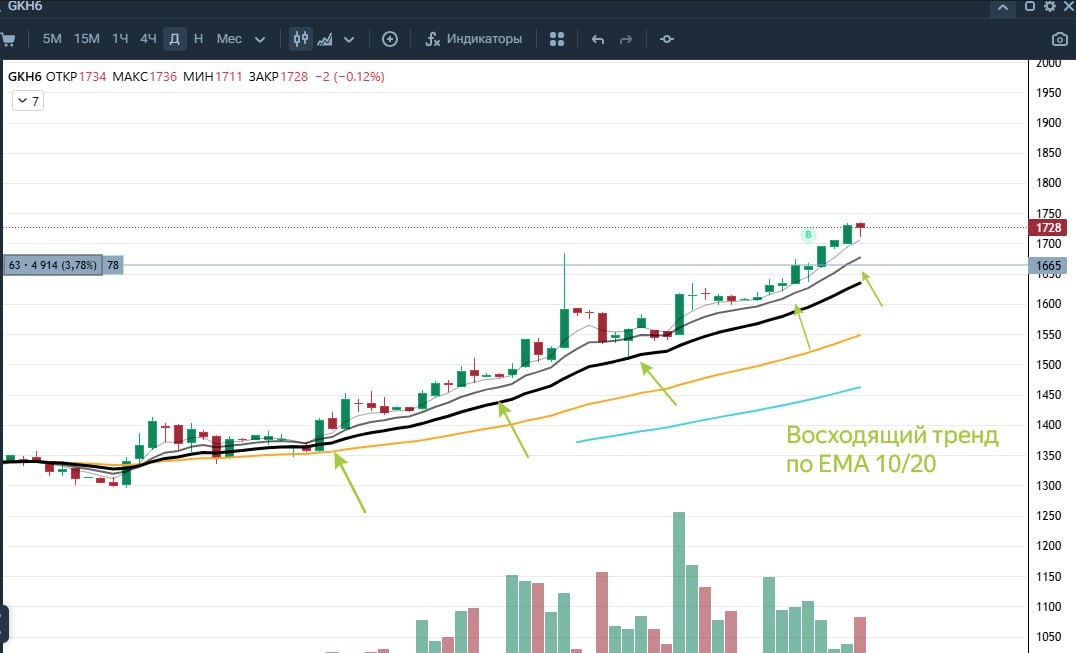The width and height of the screenshot is (1076, 653).
Task: Click the МАКС 1736 high value
Action: pyautogui.click(x=144, y=77)
